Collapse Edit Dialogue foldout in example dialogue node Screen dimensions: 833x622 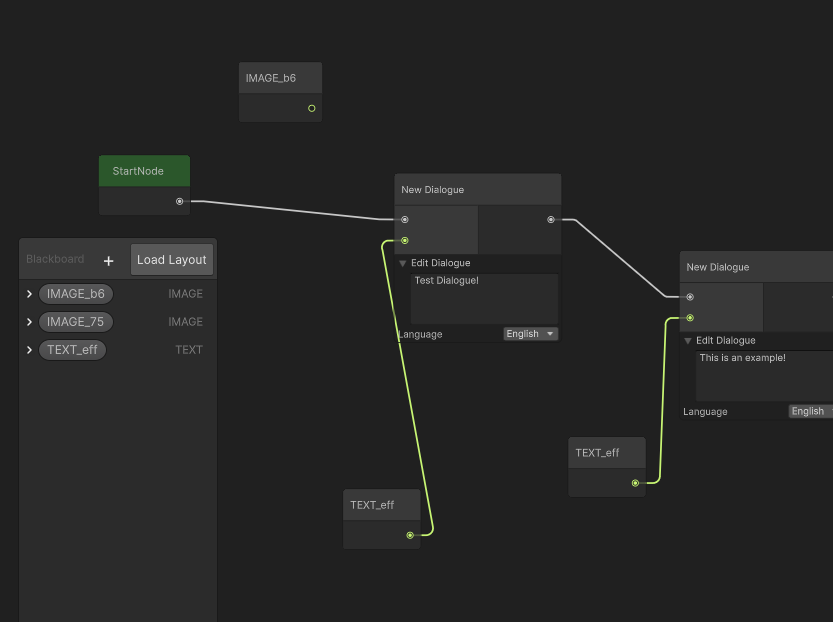point(688,341)
